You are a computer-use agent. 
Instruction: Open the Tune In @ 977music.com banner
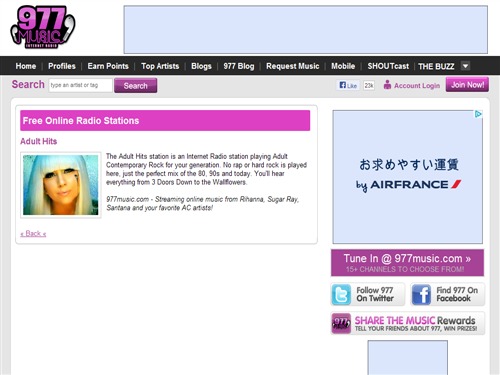click(x=407, y=263)
